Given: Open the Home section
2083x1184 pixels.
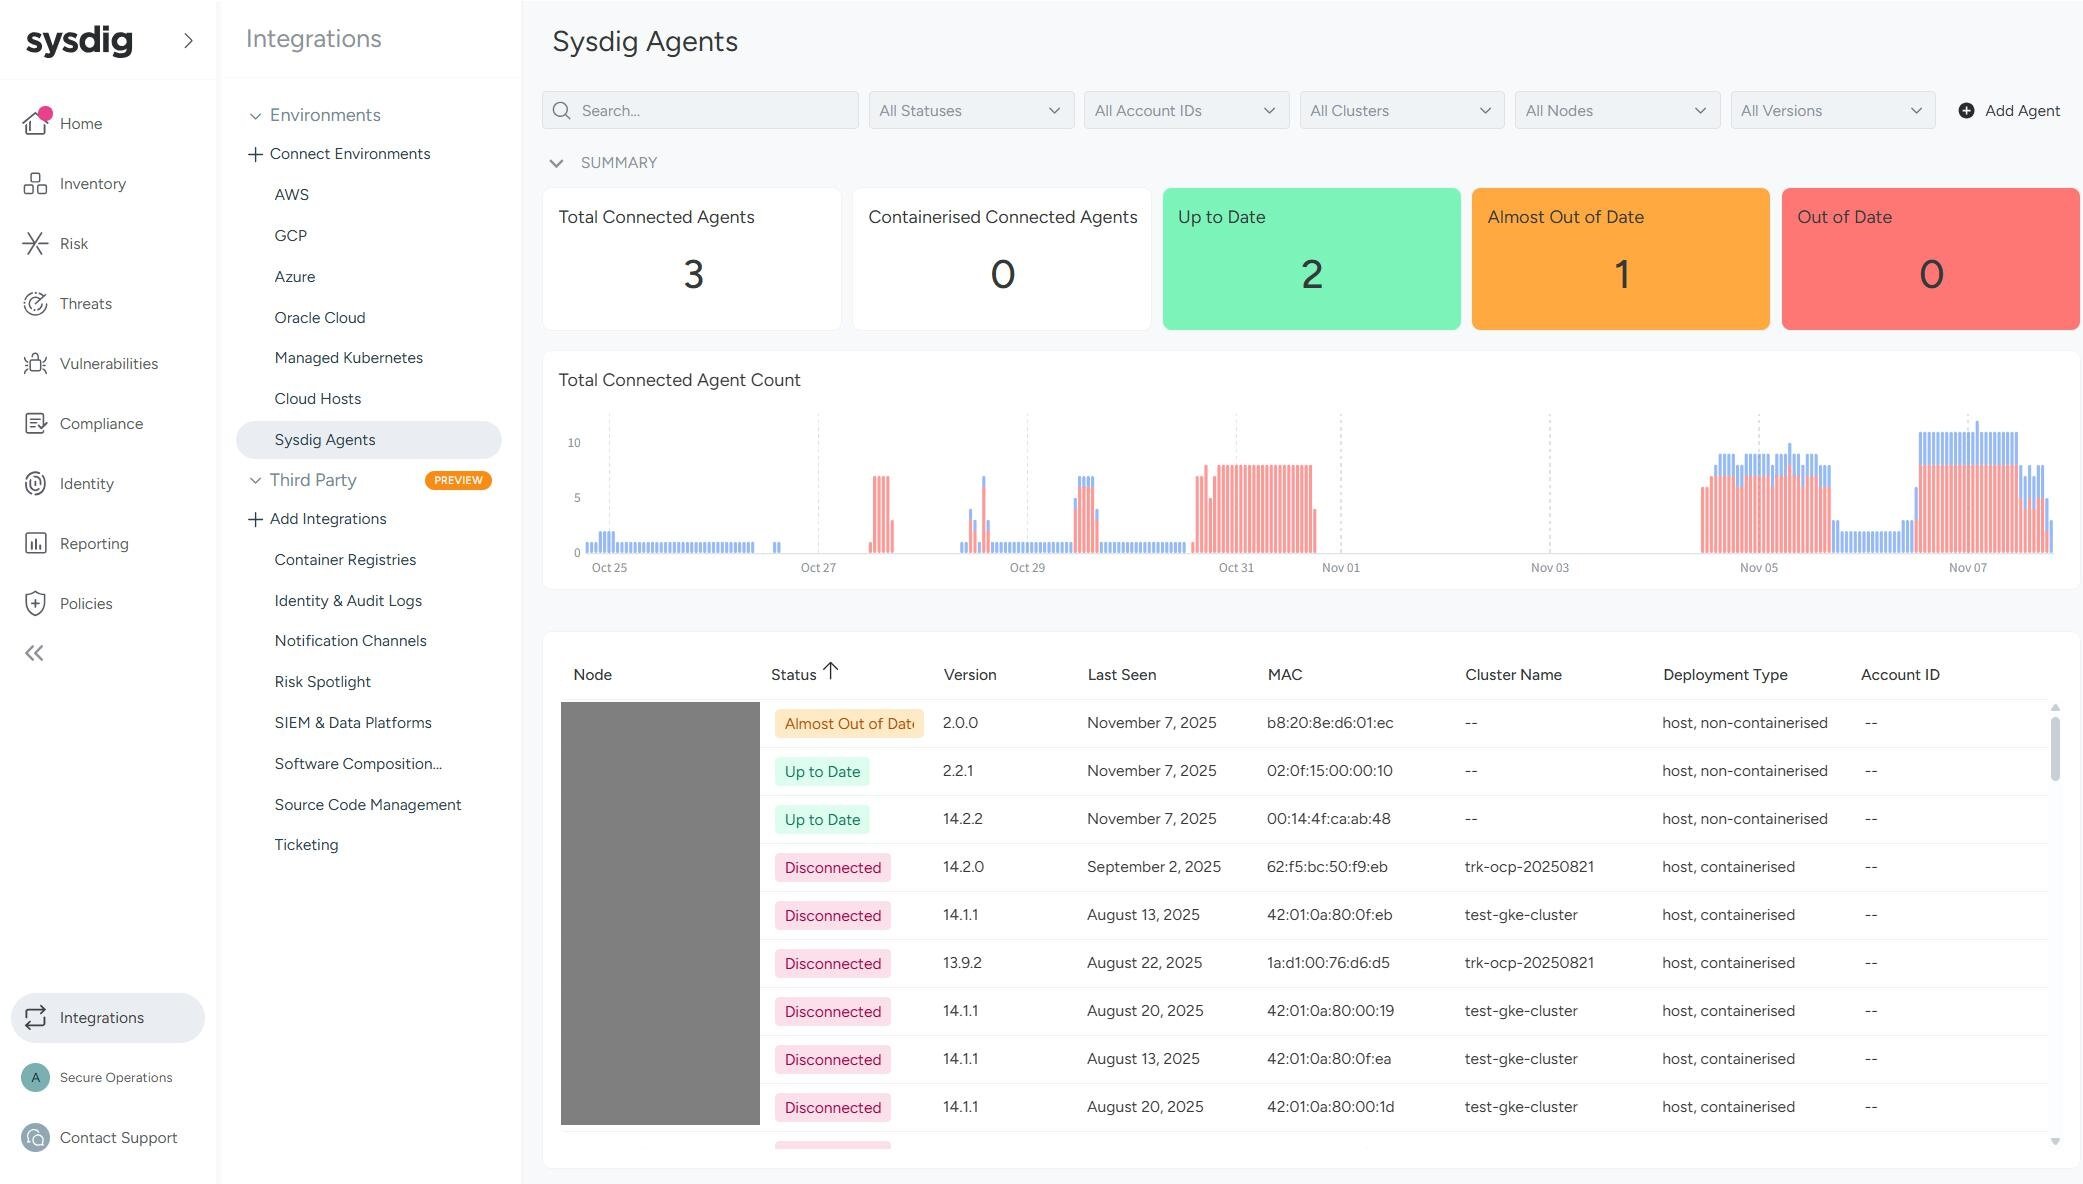Looking at the screenshot, I should click(x=81, y=123).
